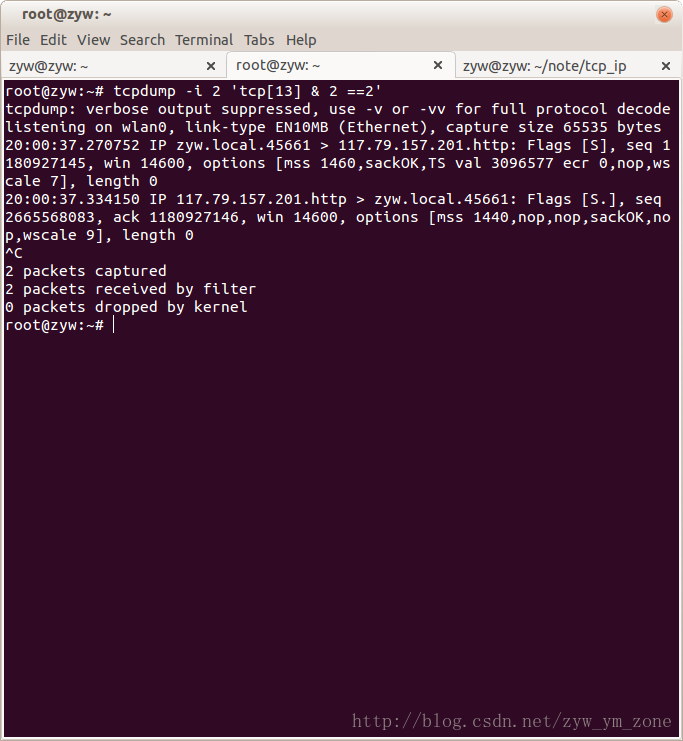Screen dimensions: 683x741
Task: Close the ~/note/tcp_ip tab
Action: click(666, 66)
